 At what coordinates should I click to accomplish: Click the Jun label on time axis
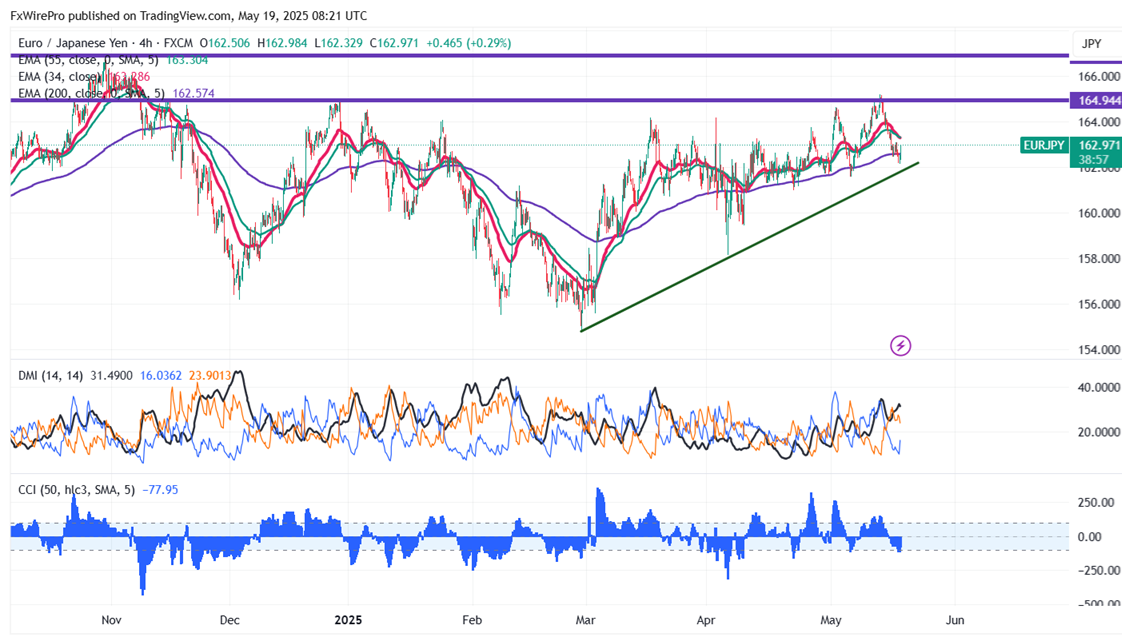tap(955, 620)
